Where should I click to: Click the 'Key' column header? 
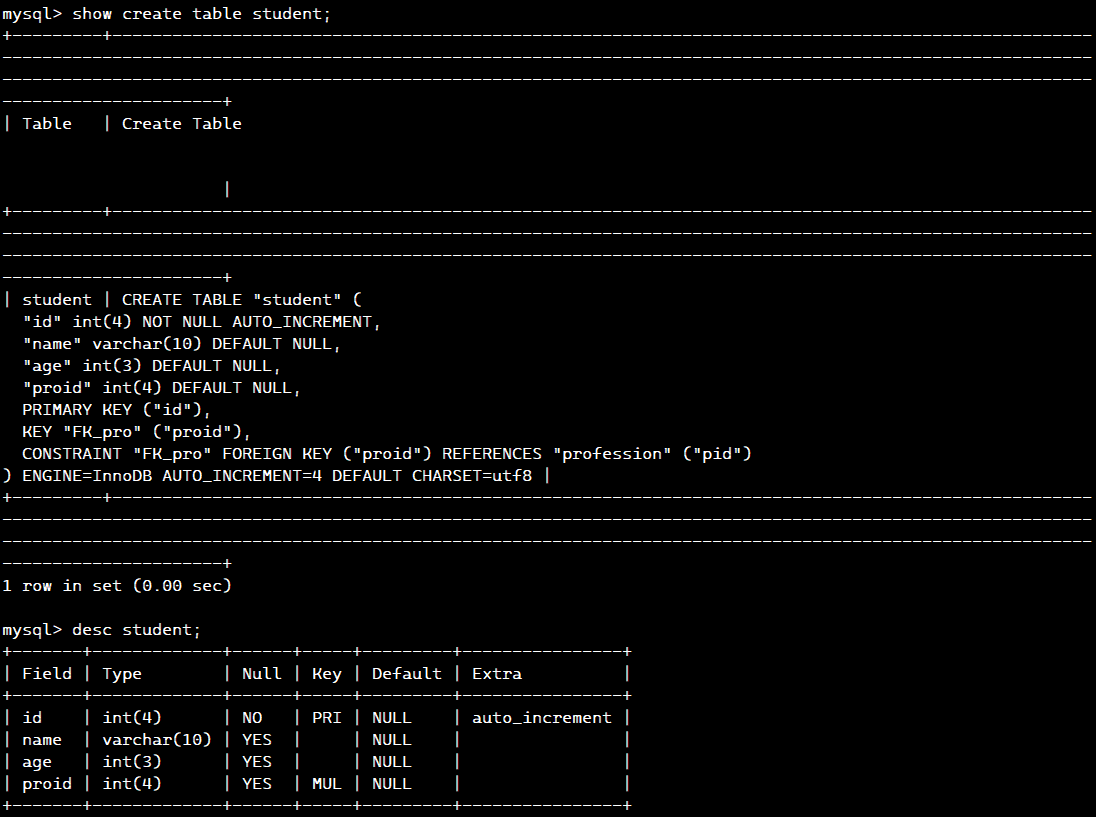pyautogui.click(x=326, y=674)
